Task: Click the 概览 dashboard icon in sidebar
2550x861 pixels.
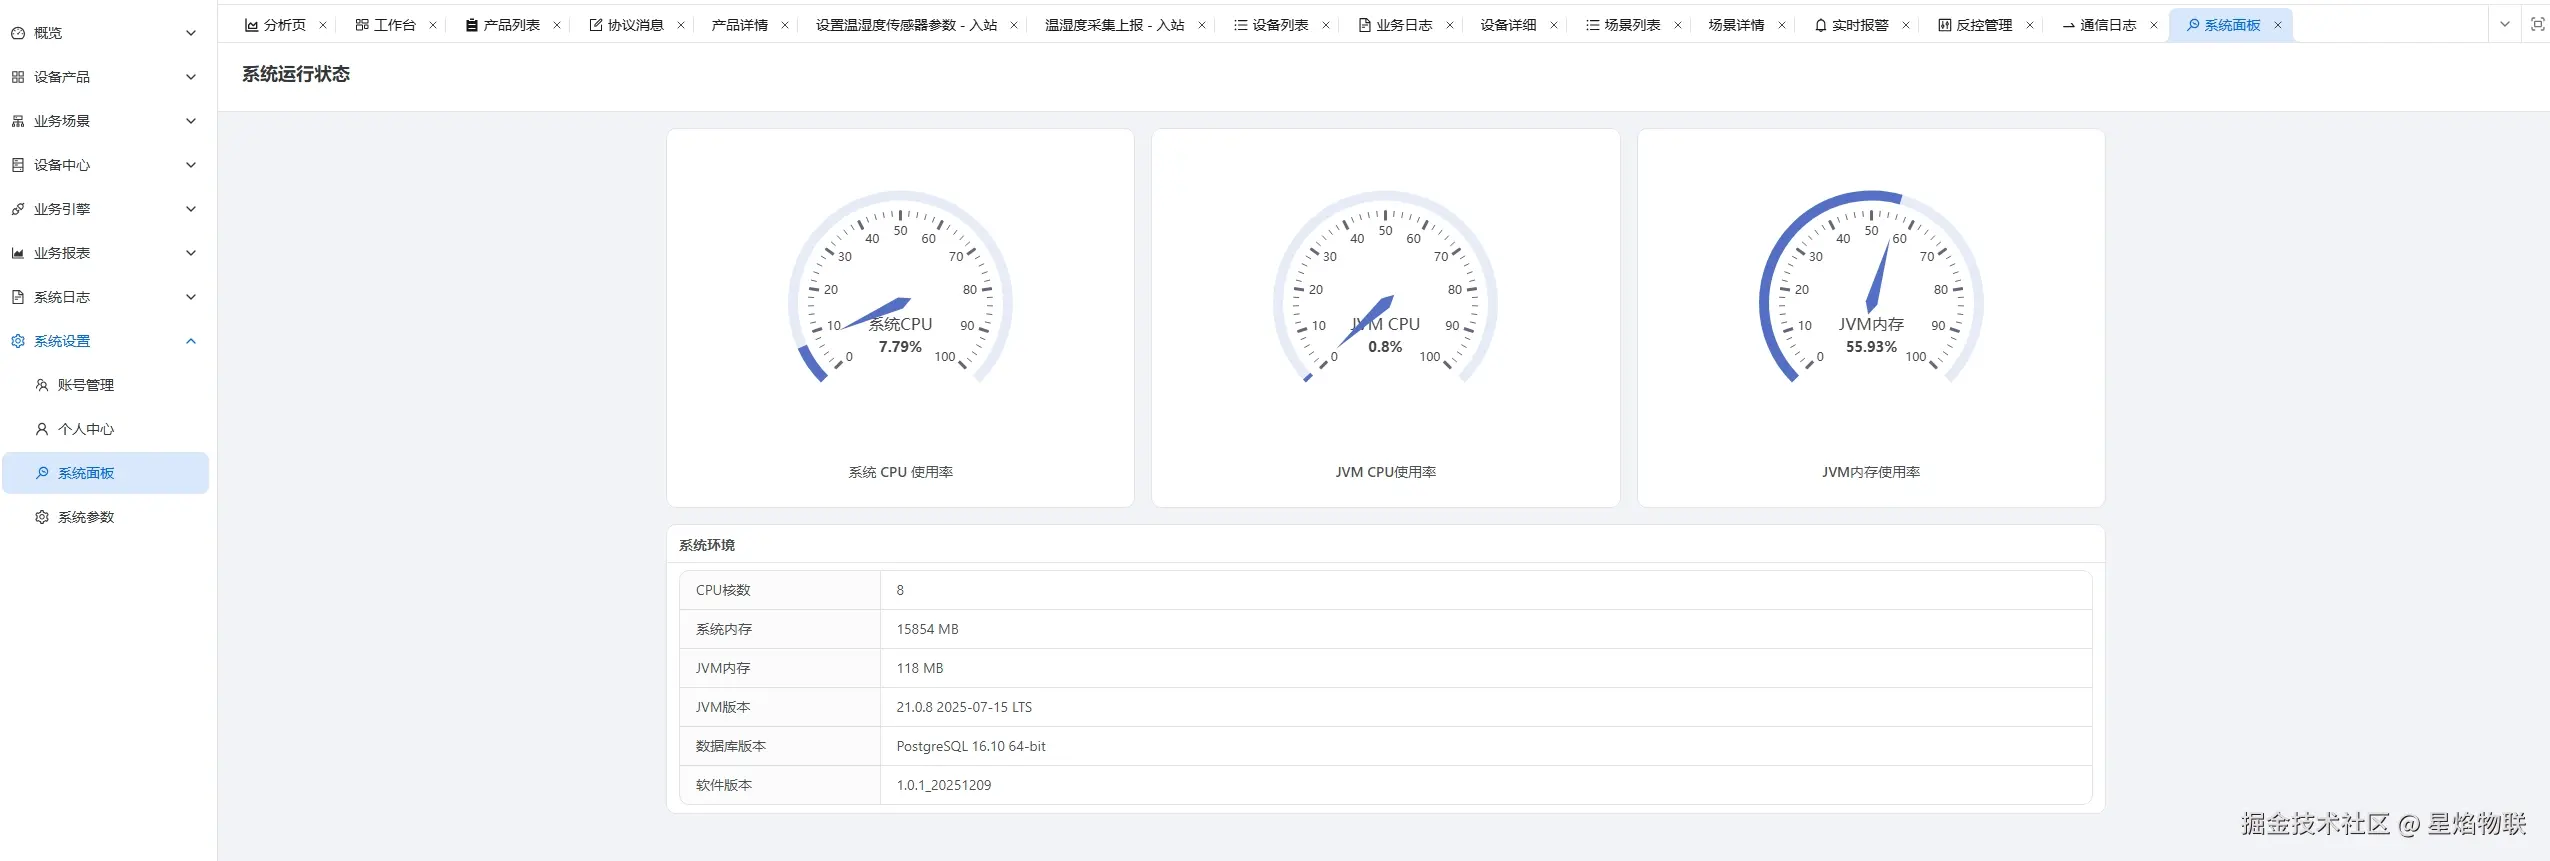Action: (18, 33)
